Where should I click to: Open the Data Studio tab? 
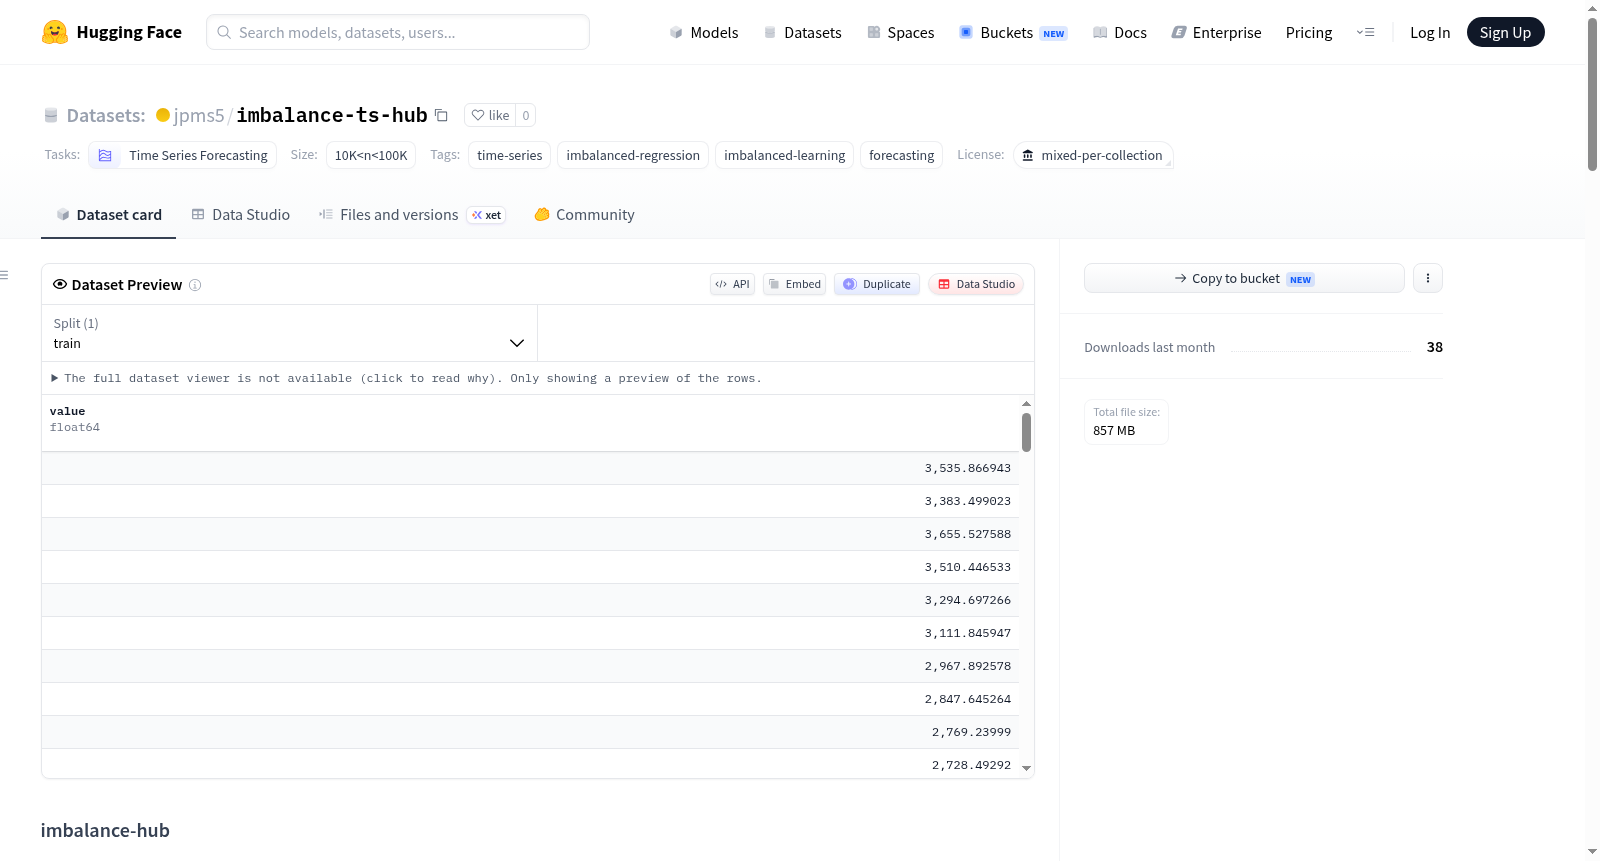(241, 214)
